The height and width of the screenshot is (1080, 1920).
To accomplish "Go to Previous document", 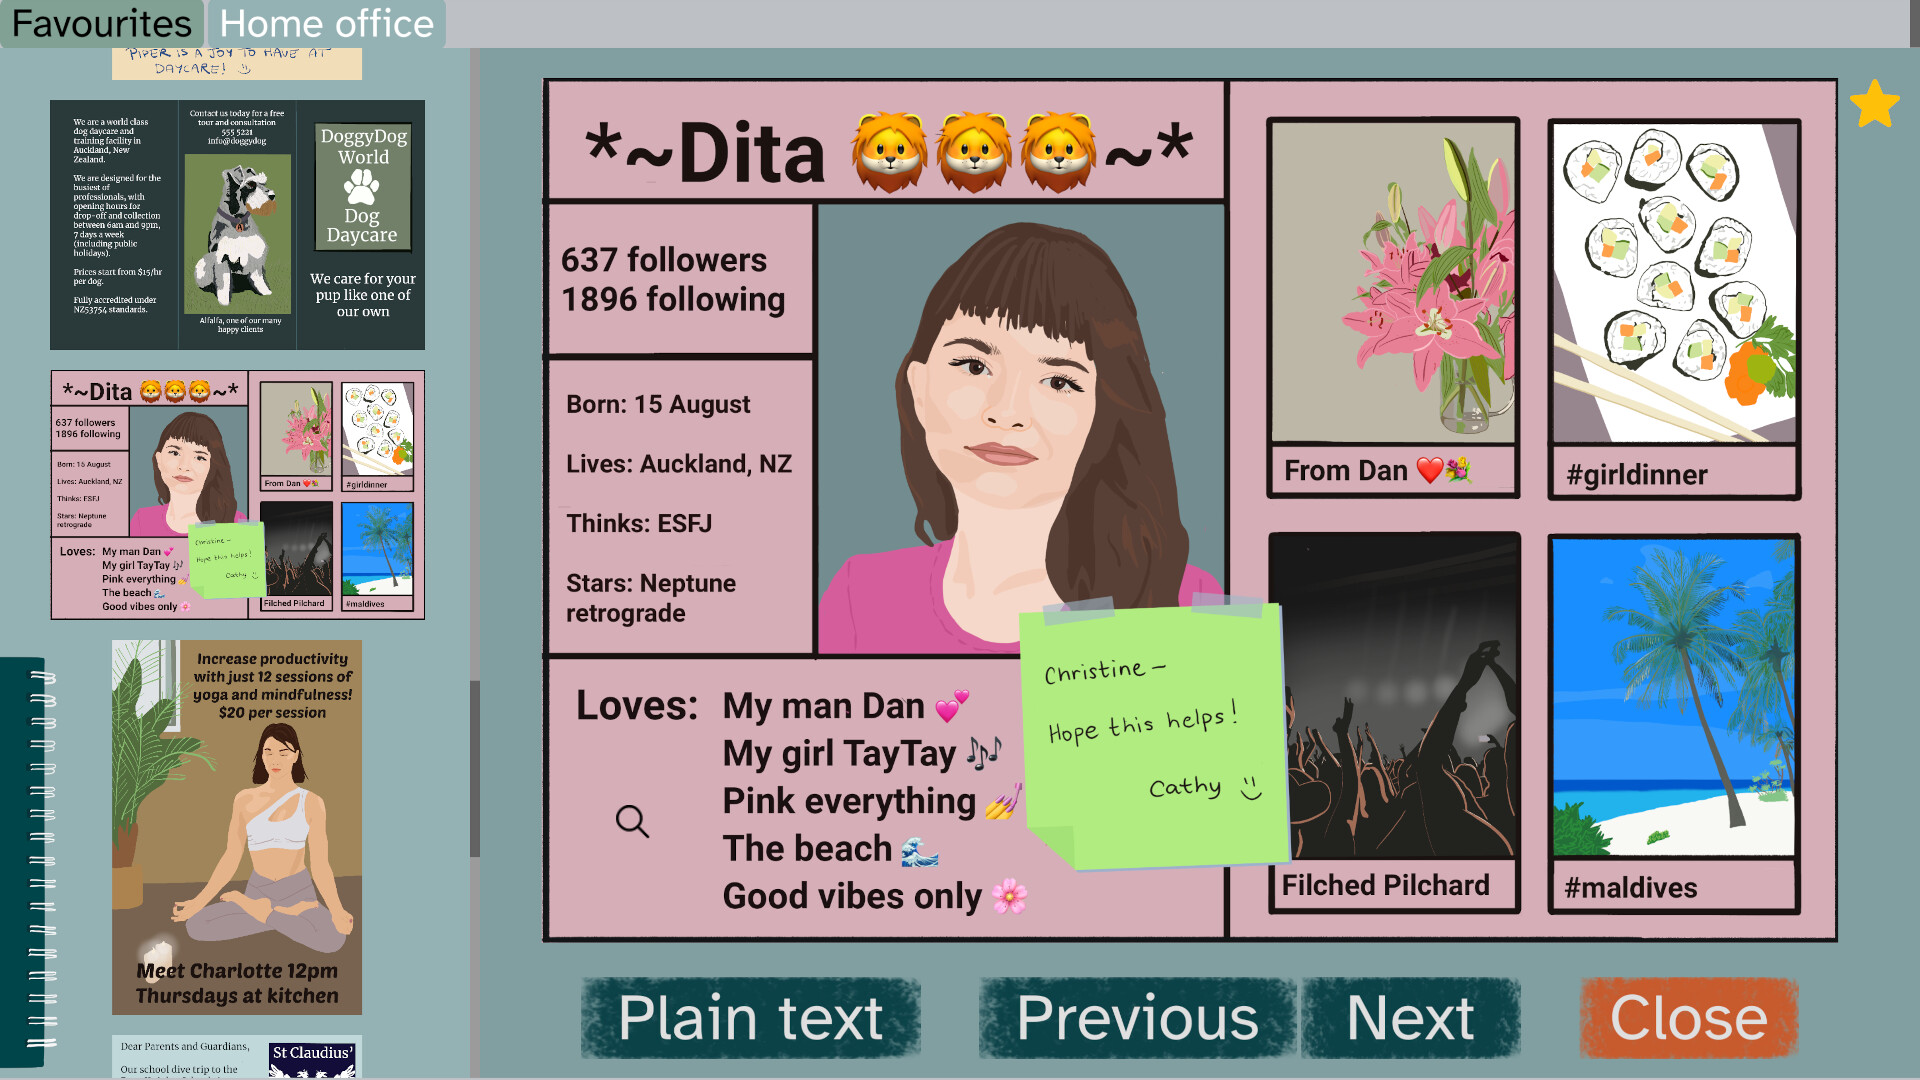I will coord(1137,1018).
